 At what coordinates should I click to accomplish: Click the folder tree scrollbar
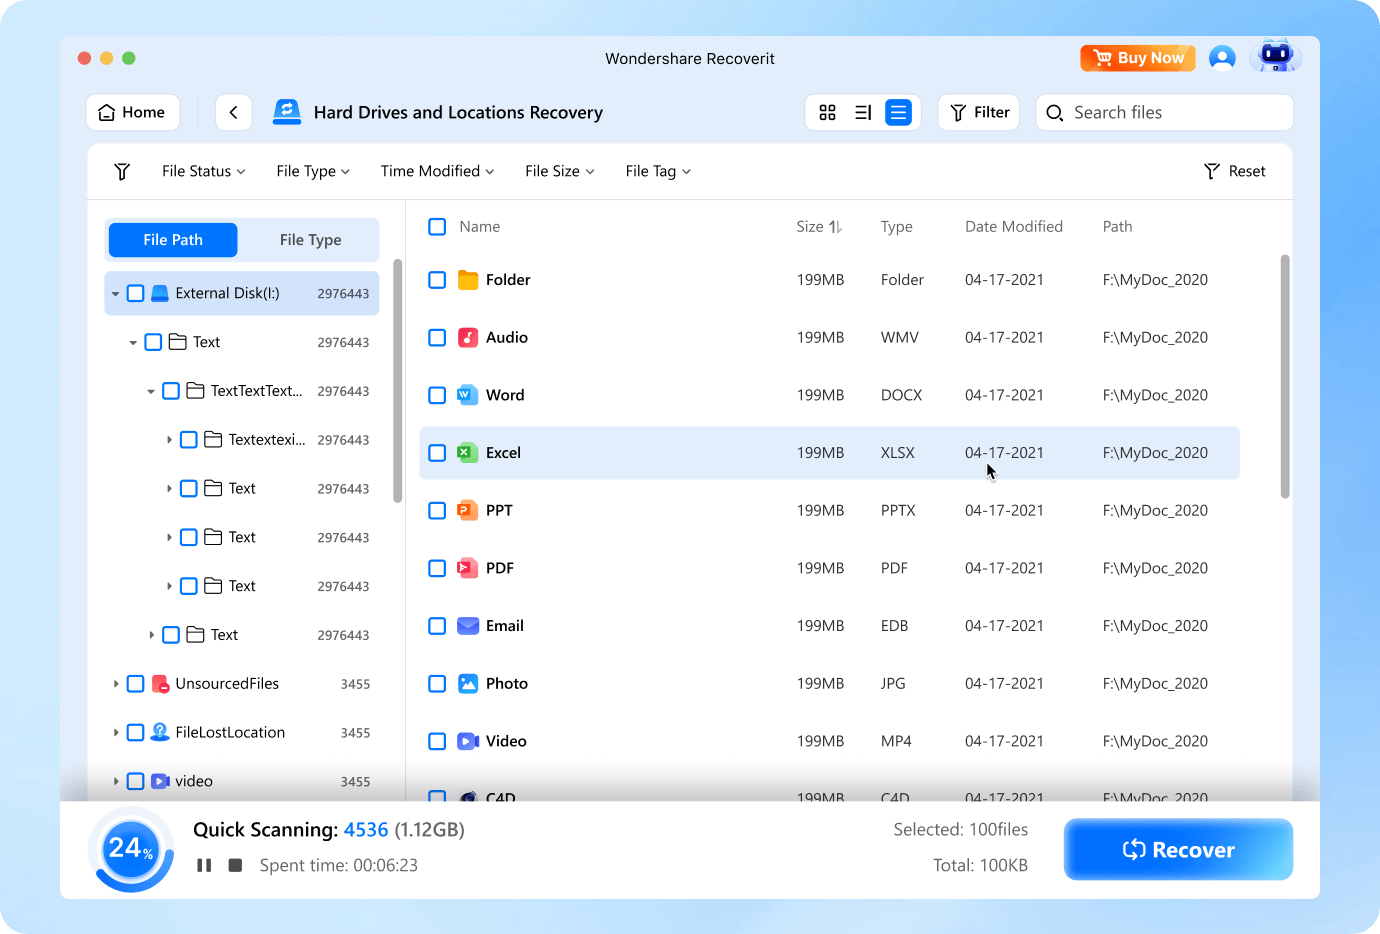(x=398, y=380)
